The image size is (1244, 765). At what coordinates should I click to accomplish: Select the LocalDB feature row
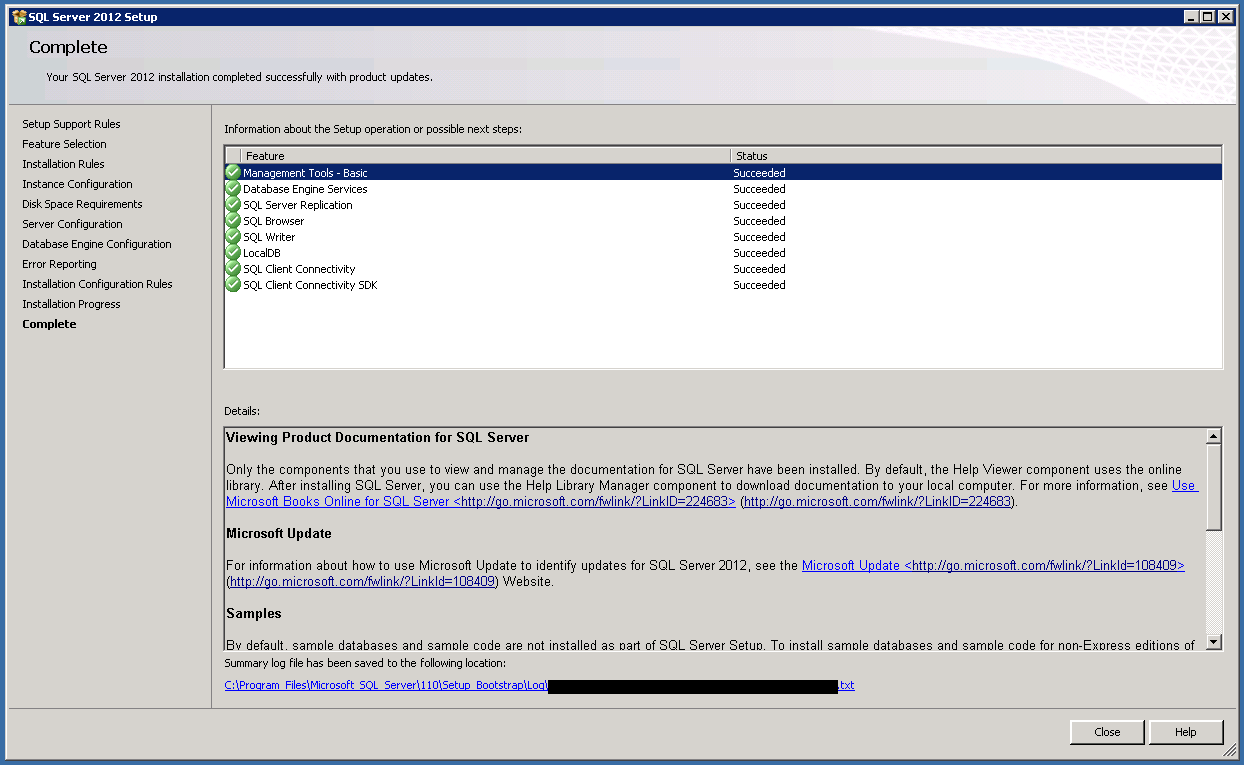[723, 252]
